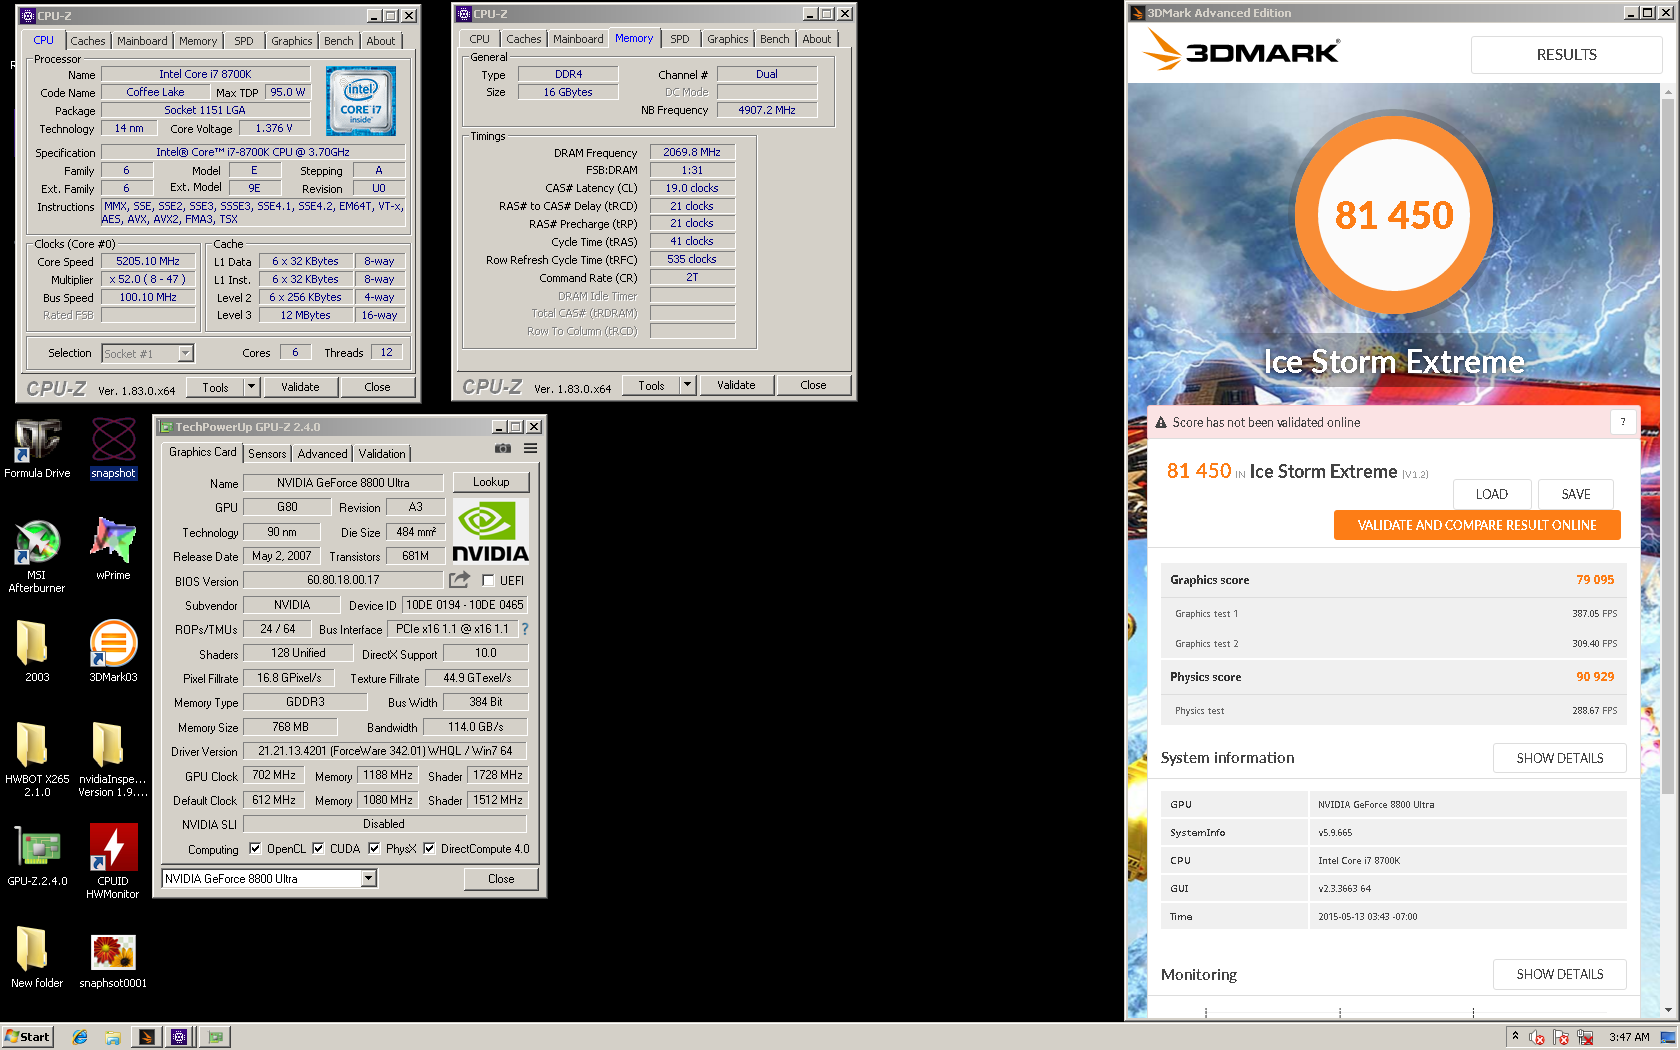Click the Tools button in Memory tab window
This screenshot has width=1680, height=1050.
(651, 385)
